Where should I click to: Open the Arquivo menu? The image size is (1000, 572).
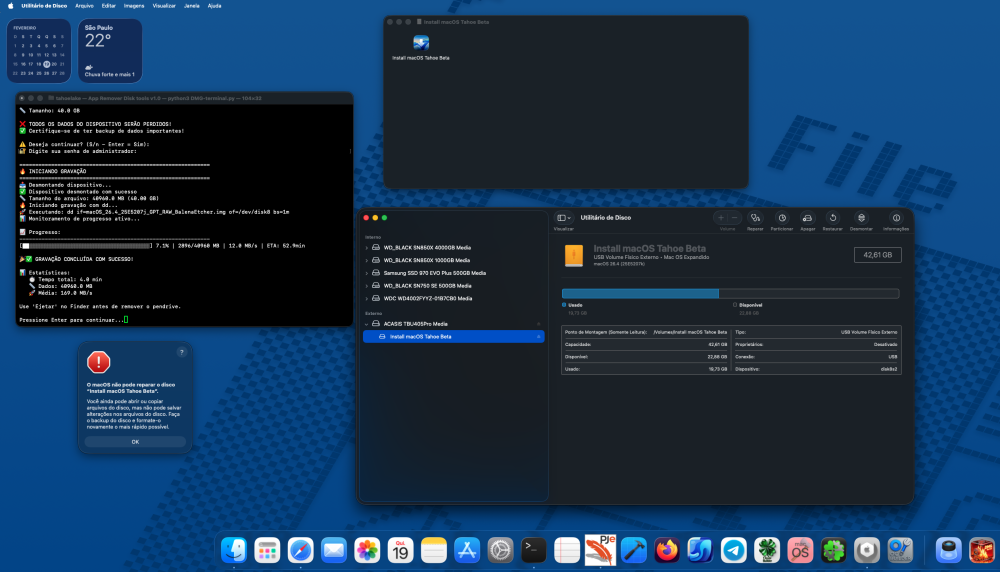[x=84, y=6]
